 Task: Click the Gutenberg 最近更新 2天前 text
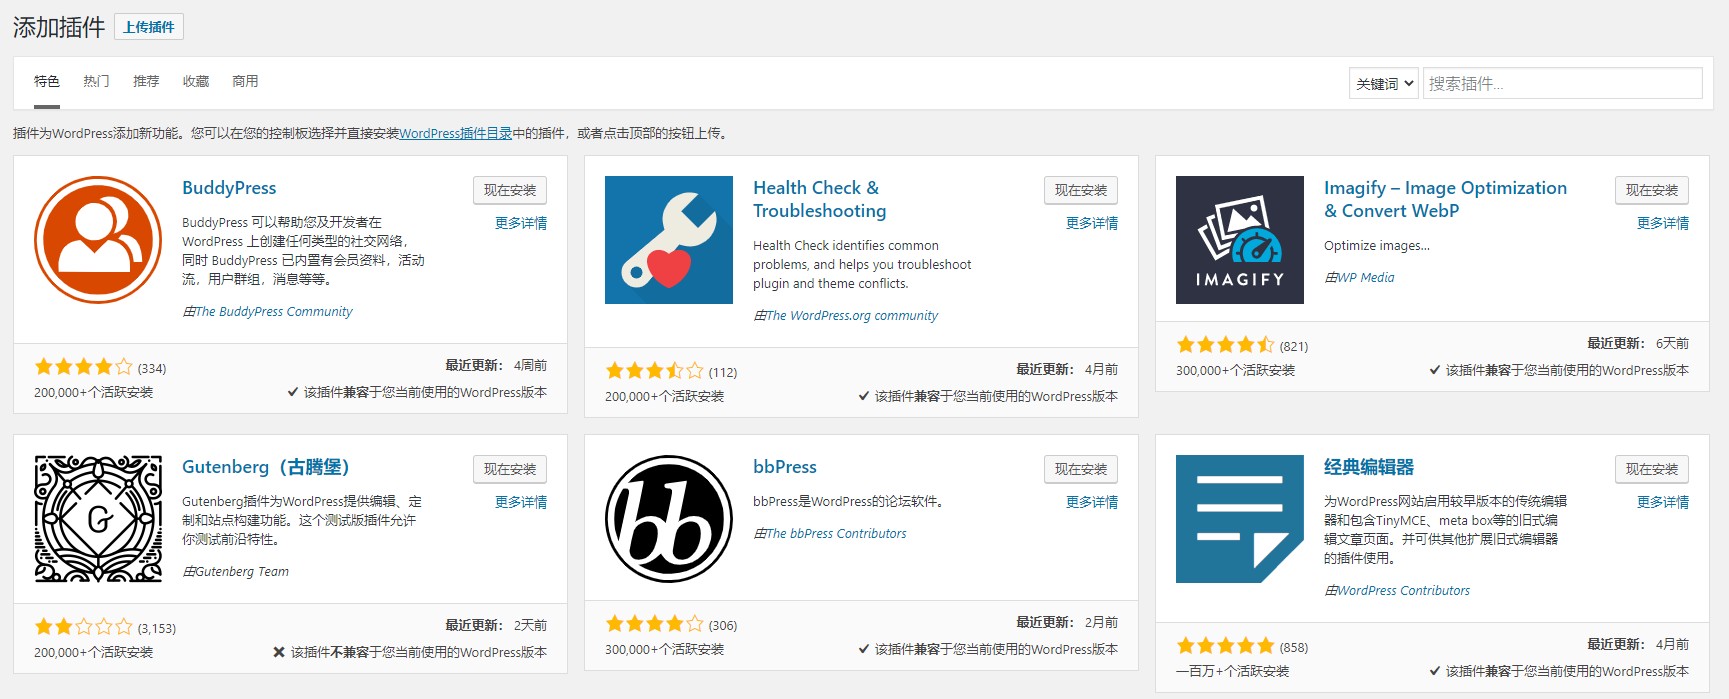496,625
